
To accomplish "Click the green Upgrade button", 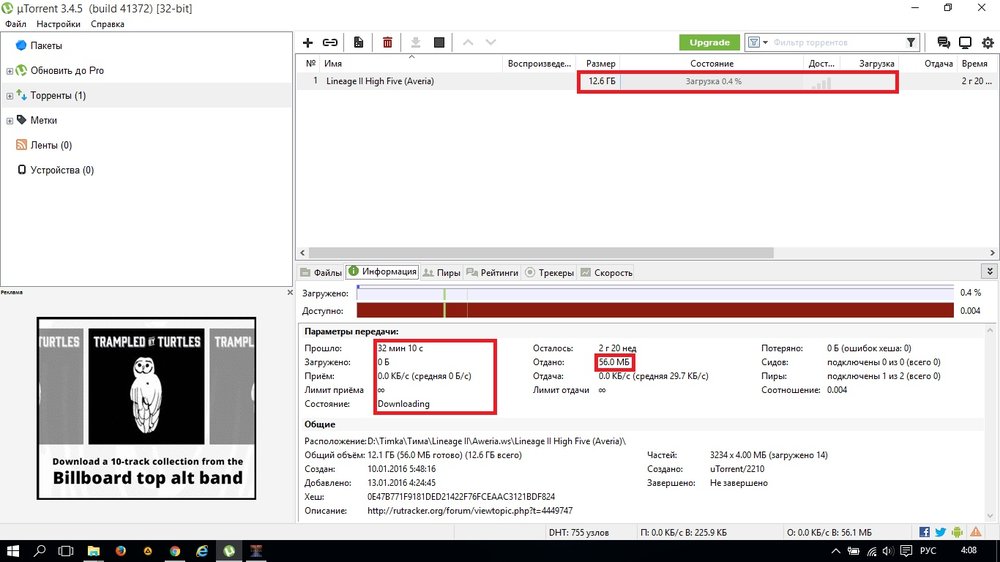I will click(x=709, y=43).
